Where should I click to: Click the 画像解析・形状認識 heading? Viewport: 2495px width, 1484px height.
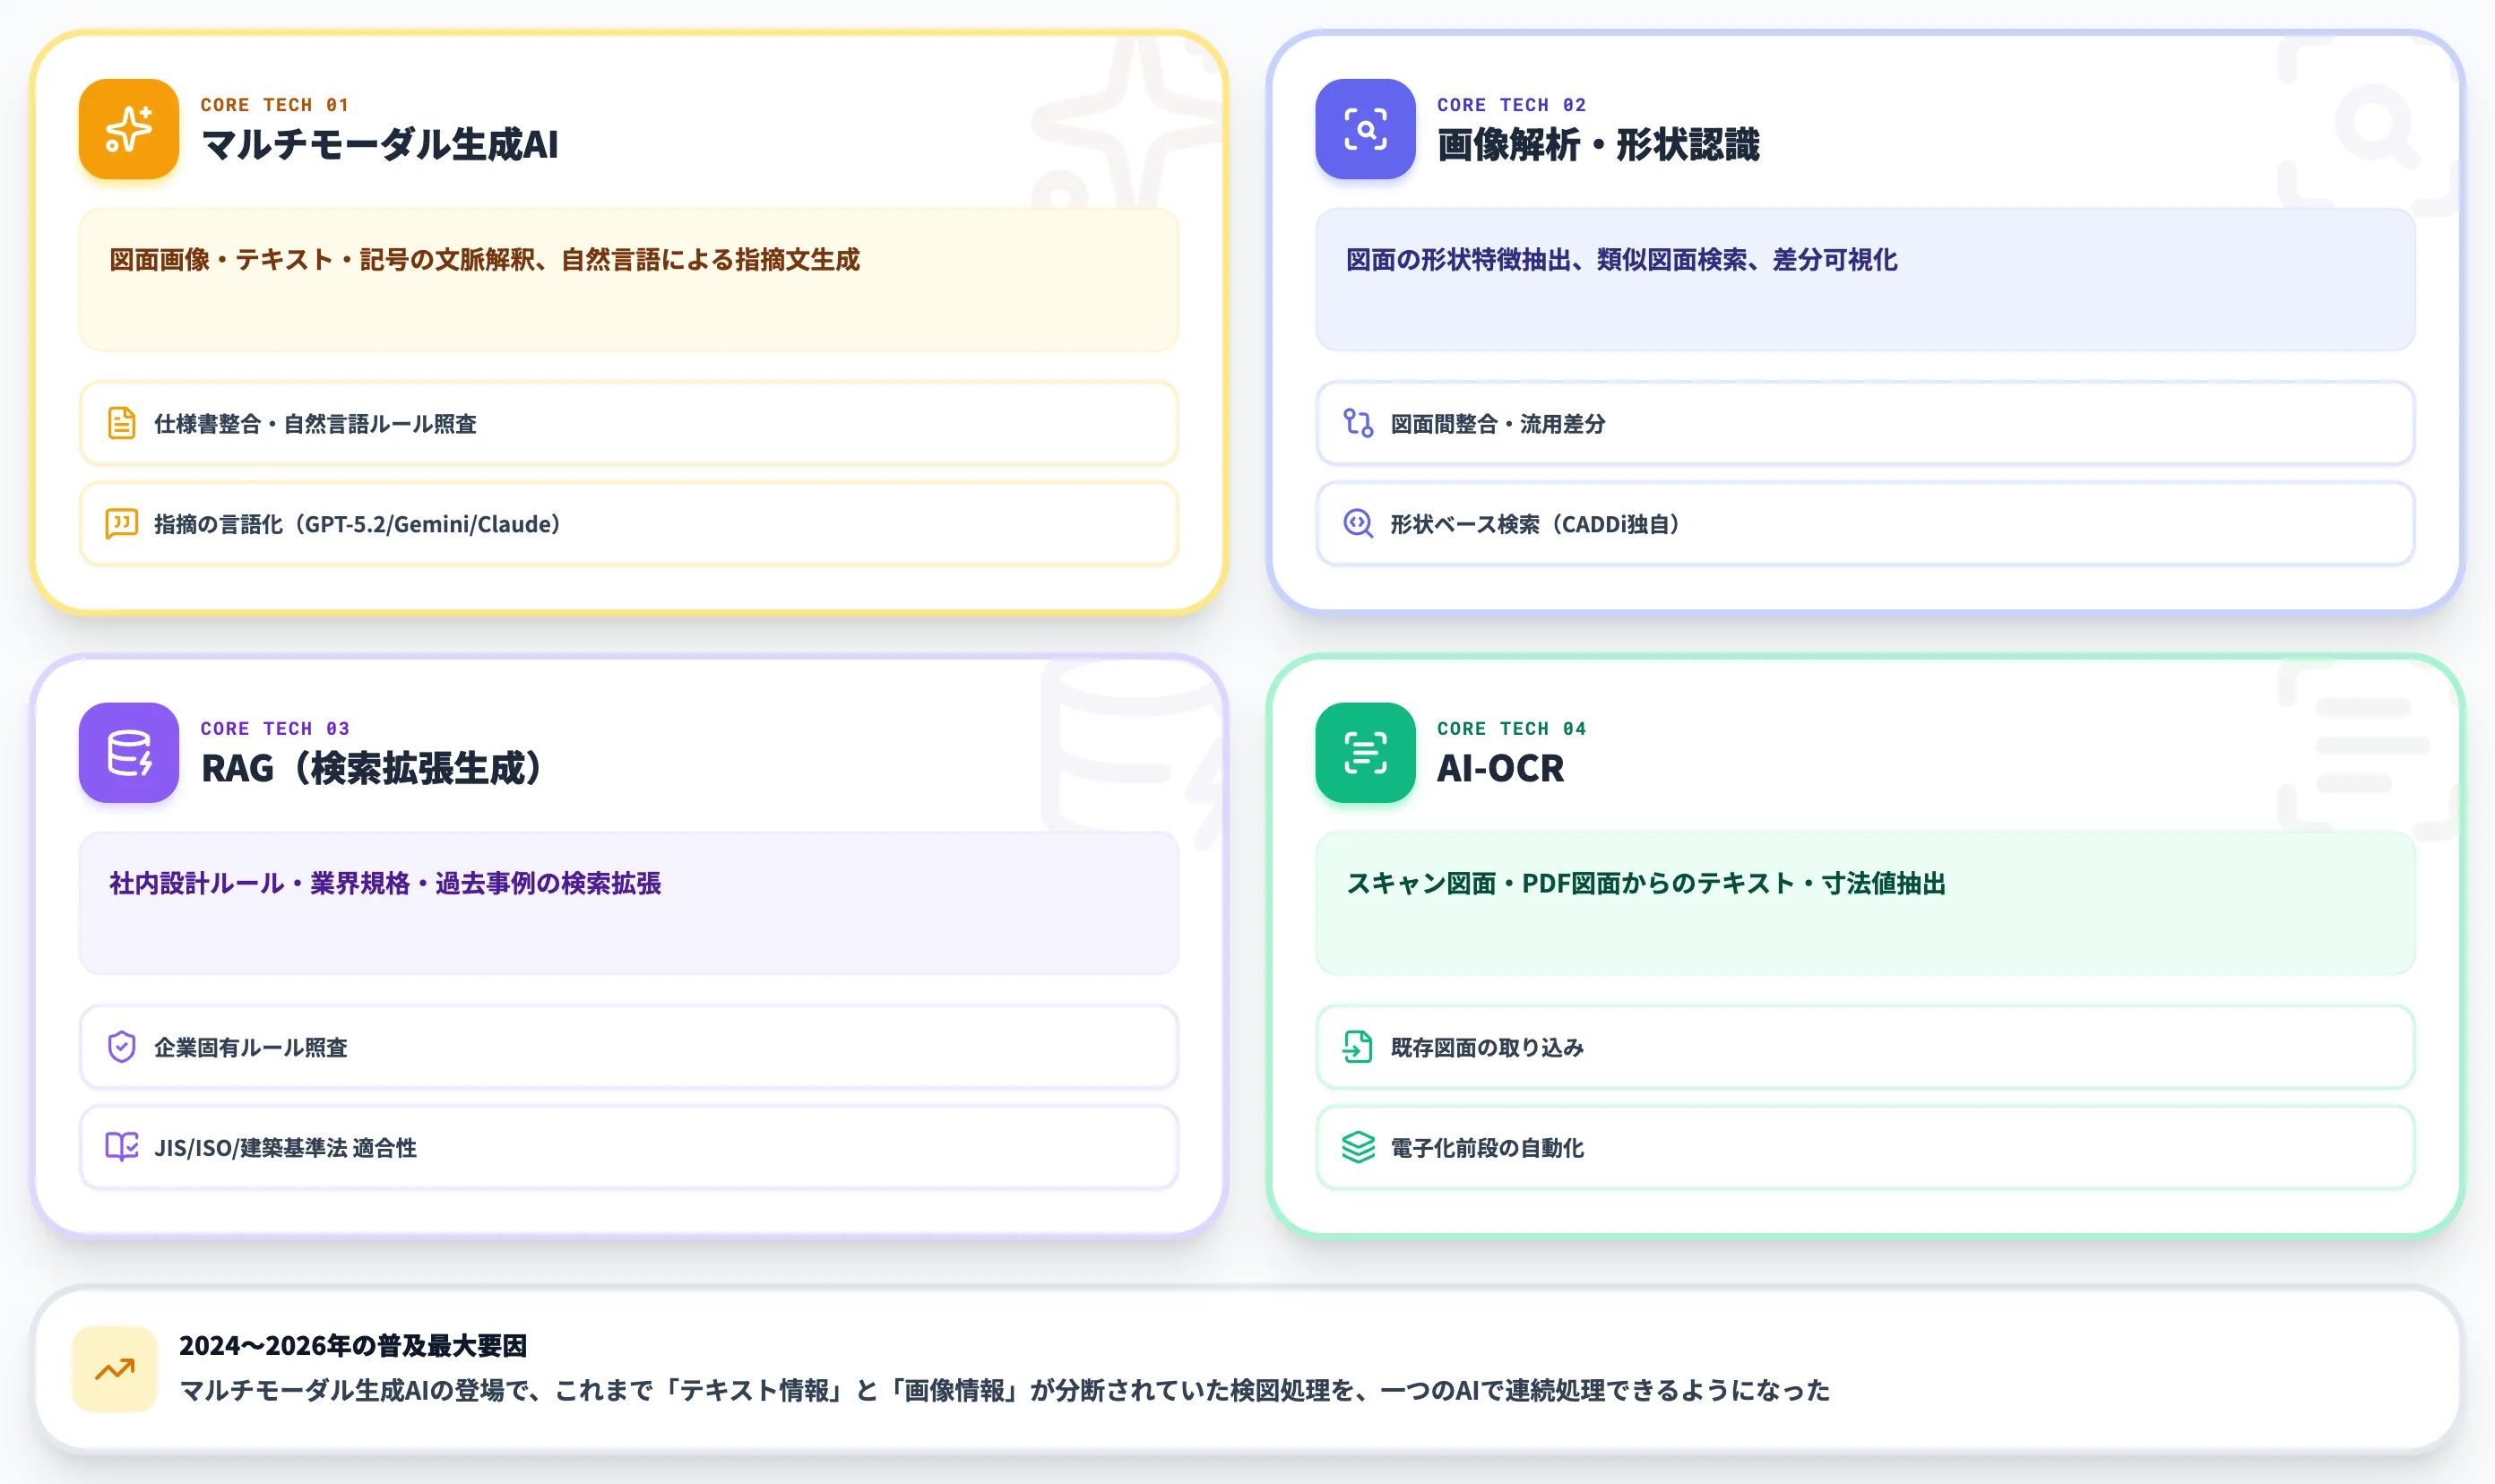coord(1598,145)
